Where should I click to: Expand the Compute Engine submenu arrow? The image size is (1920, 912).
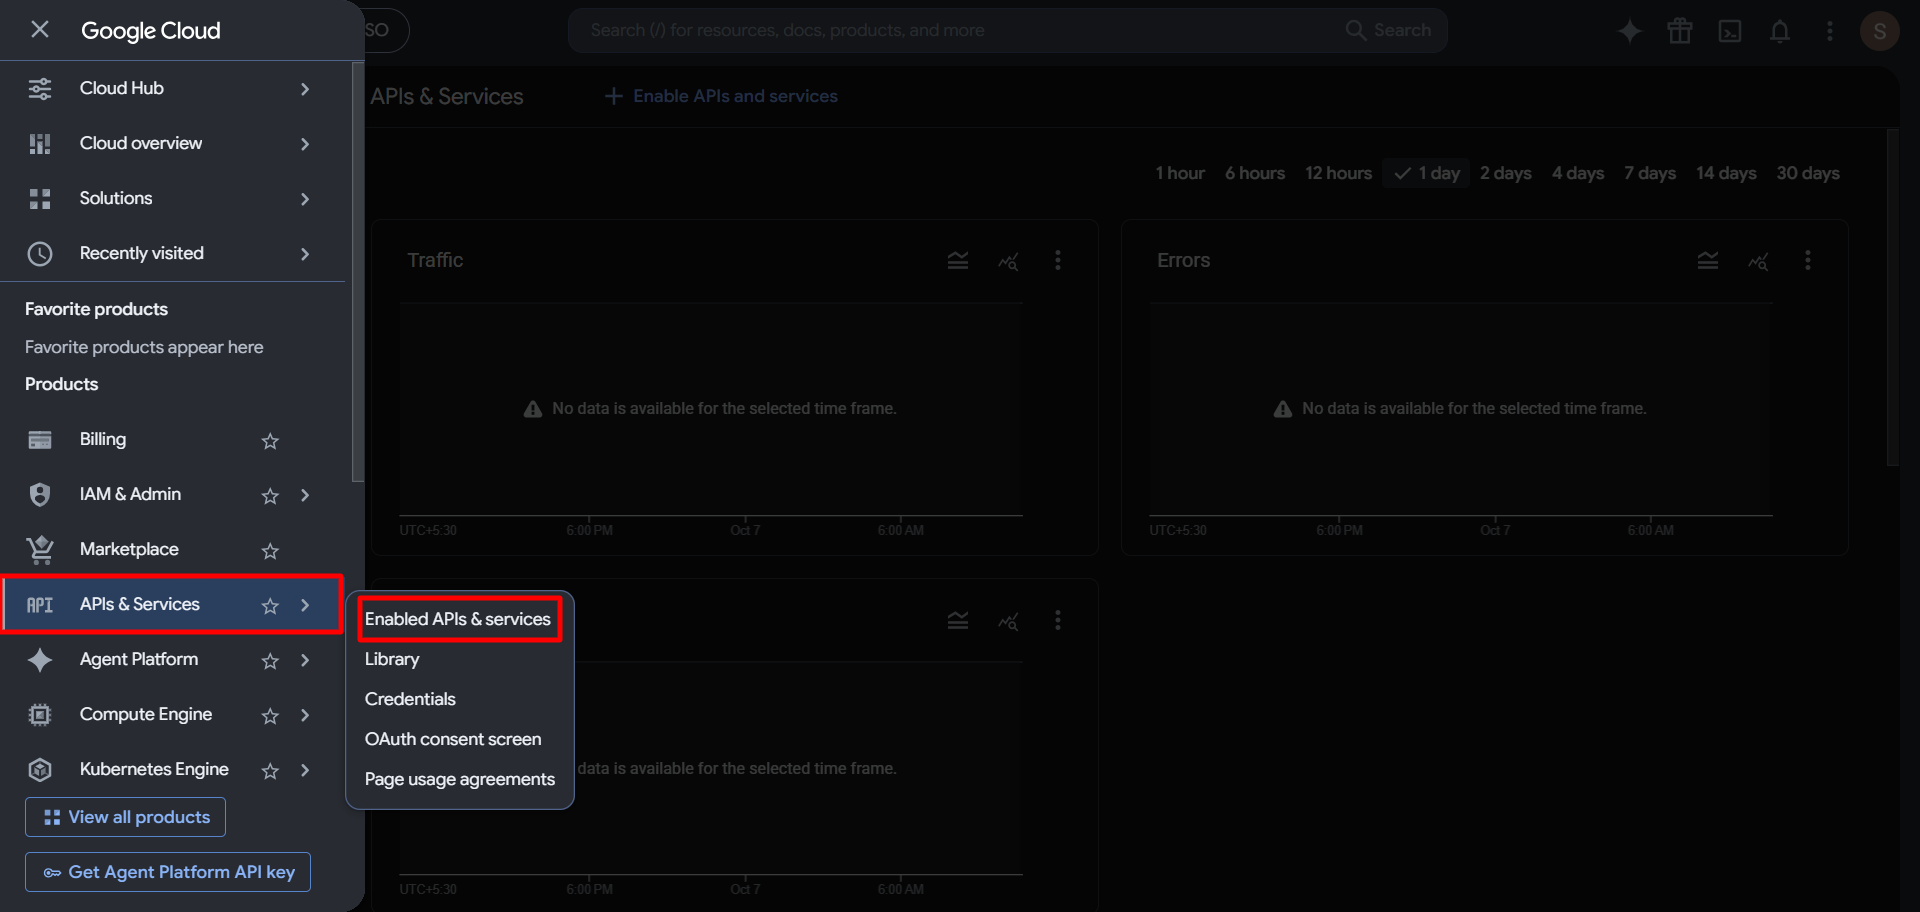(305, 715)
